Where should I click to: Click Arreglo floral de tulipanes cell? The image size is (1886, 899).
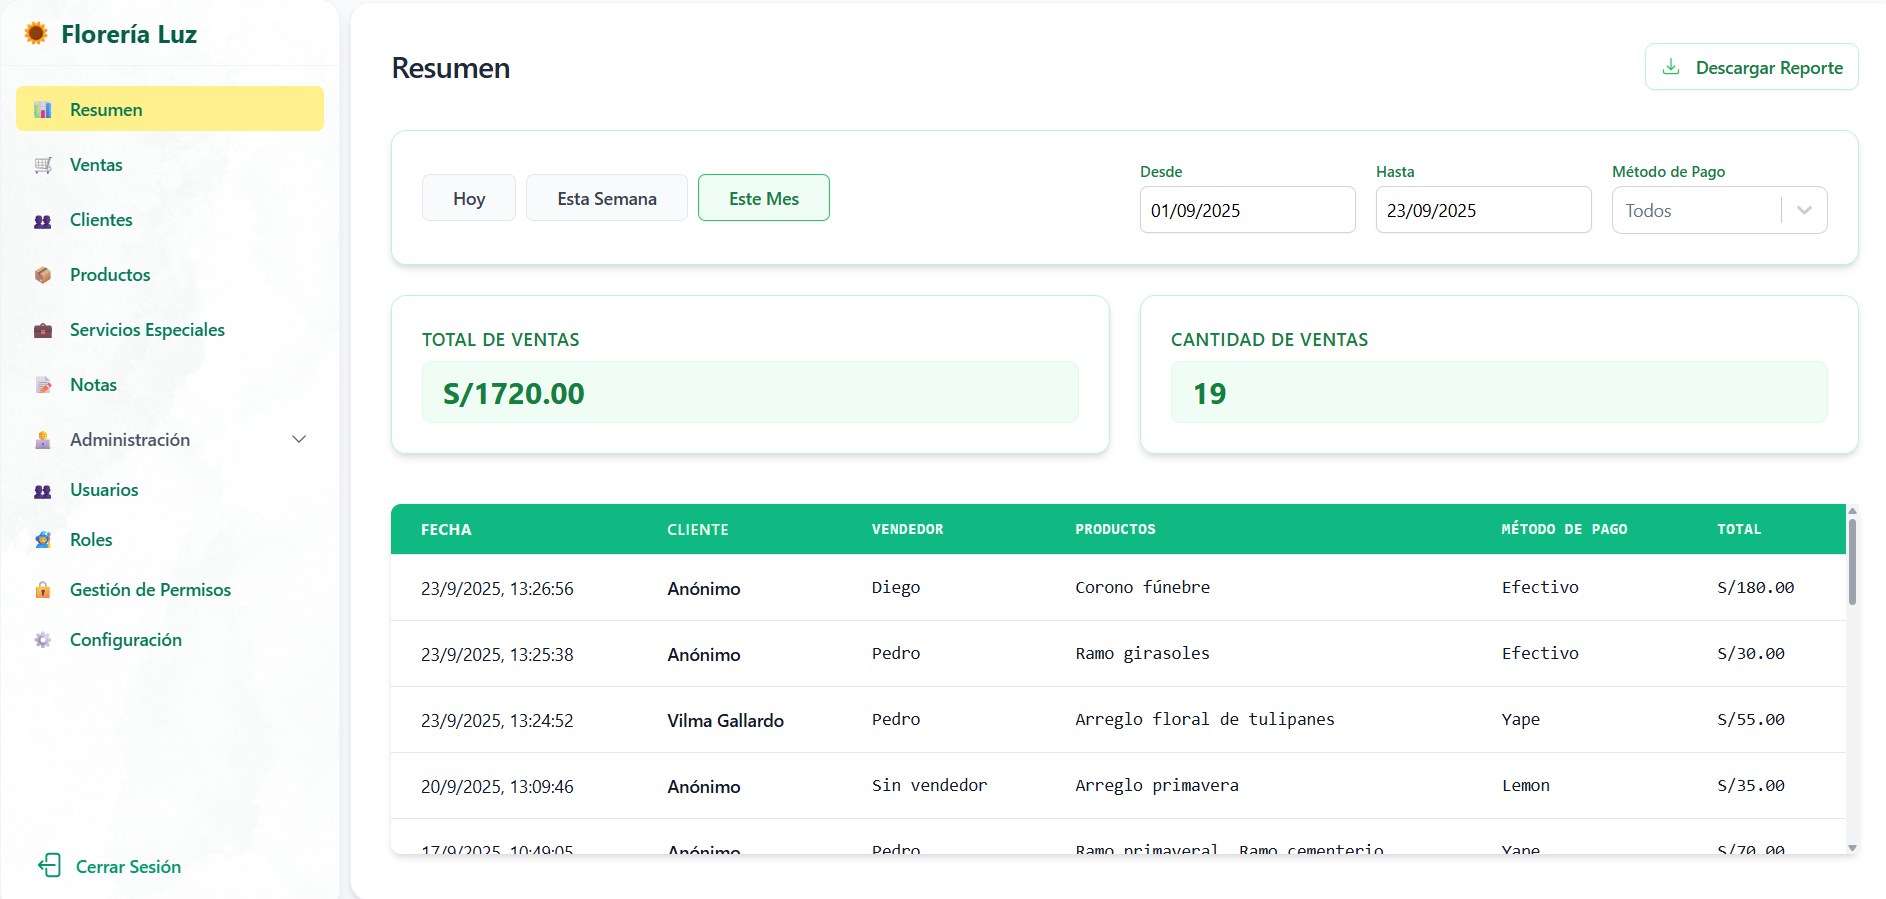coord(1204,719)
